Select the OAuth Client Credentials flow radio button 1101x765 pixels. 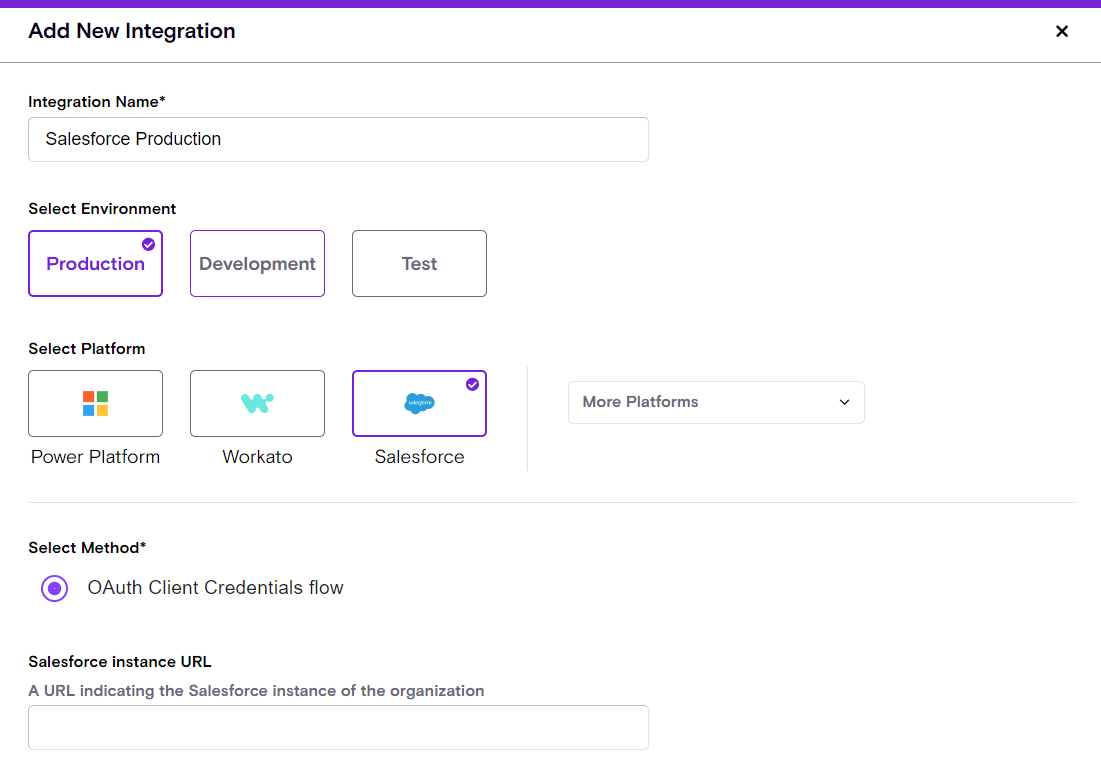[55, 588]
